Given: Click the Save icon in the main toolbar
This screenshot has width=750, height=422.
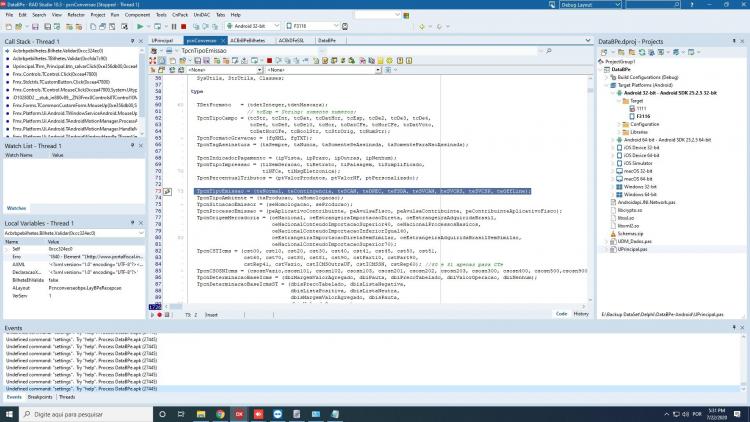Looking at the screenshot, I should 35,26.
